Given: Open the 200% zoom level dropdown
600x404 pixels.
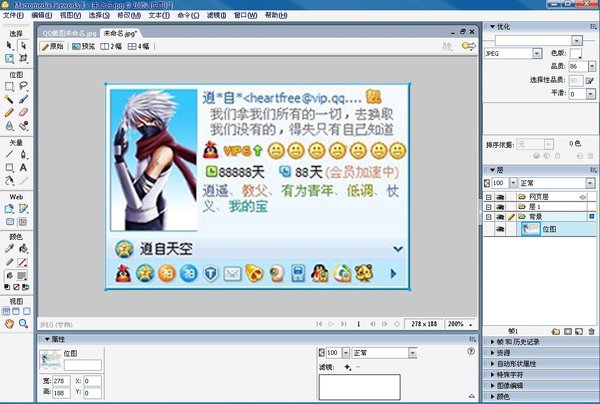Looking at the screenshot, I should point(471,324).
